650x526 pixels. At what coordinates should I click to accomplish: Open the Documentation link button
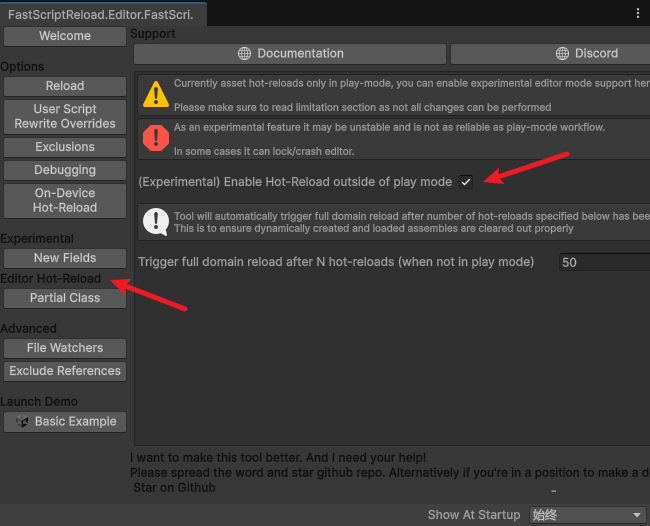290,54
